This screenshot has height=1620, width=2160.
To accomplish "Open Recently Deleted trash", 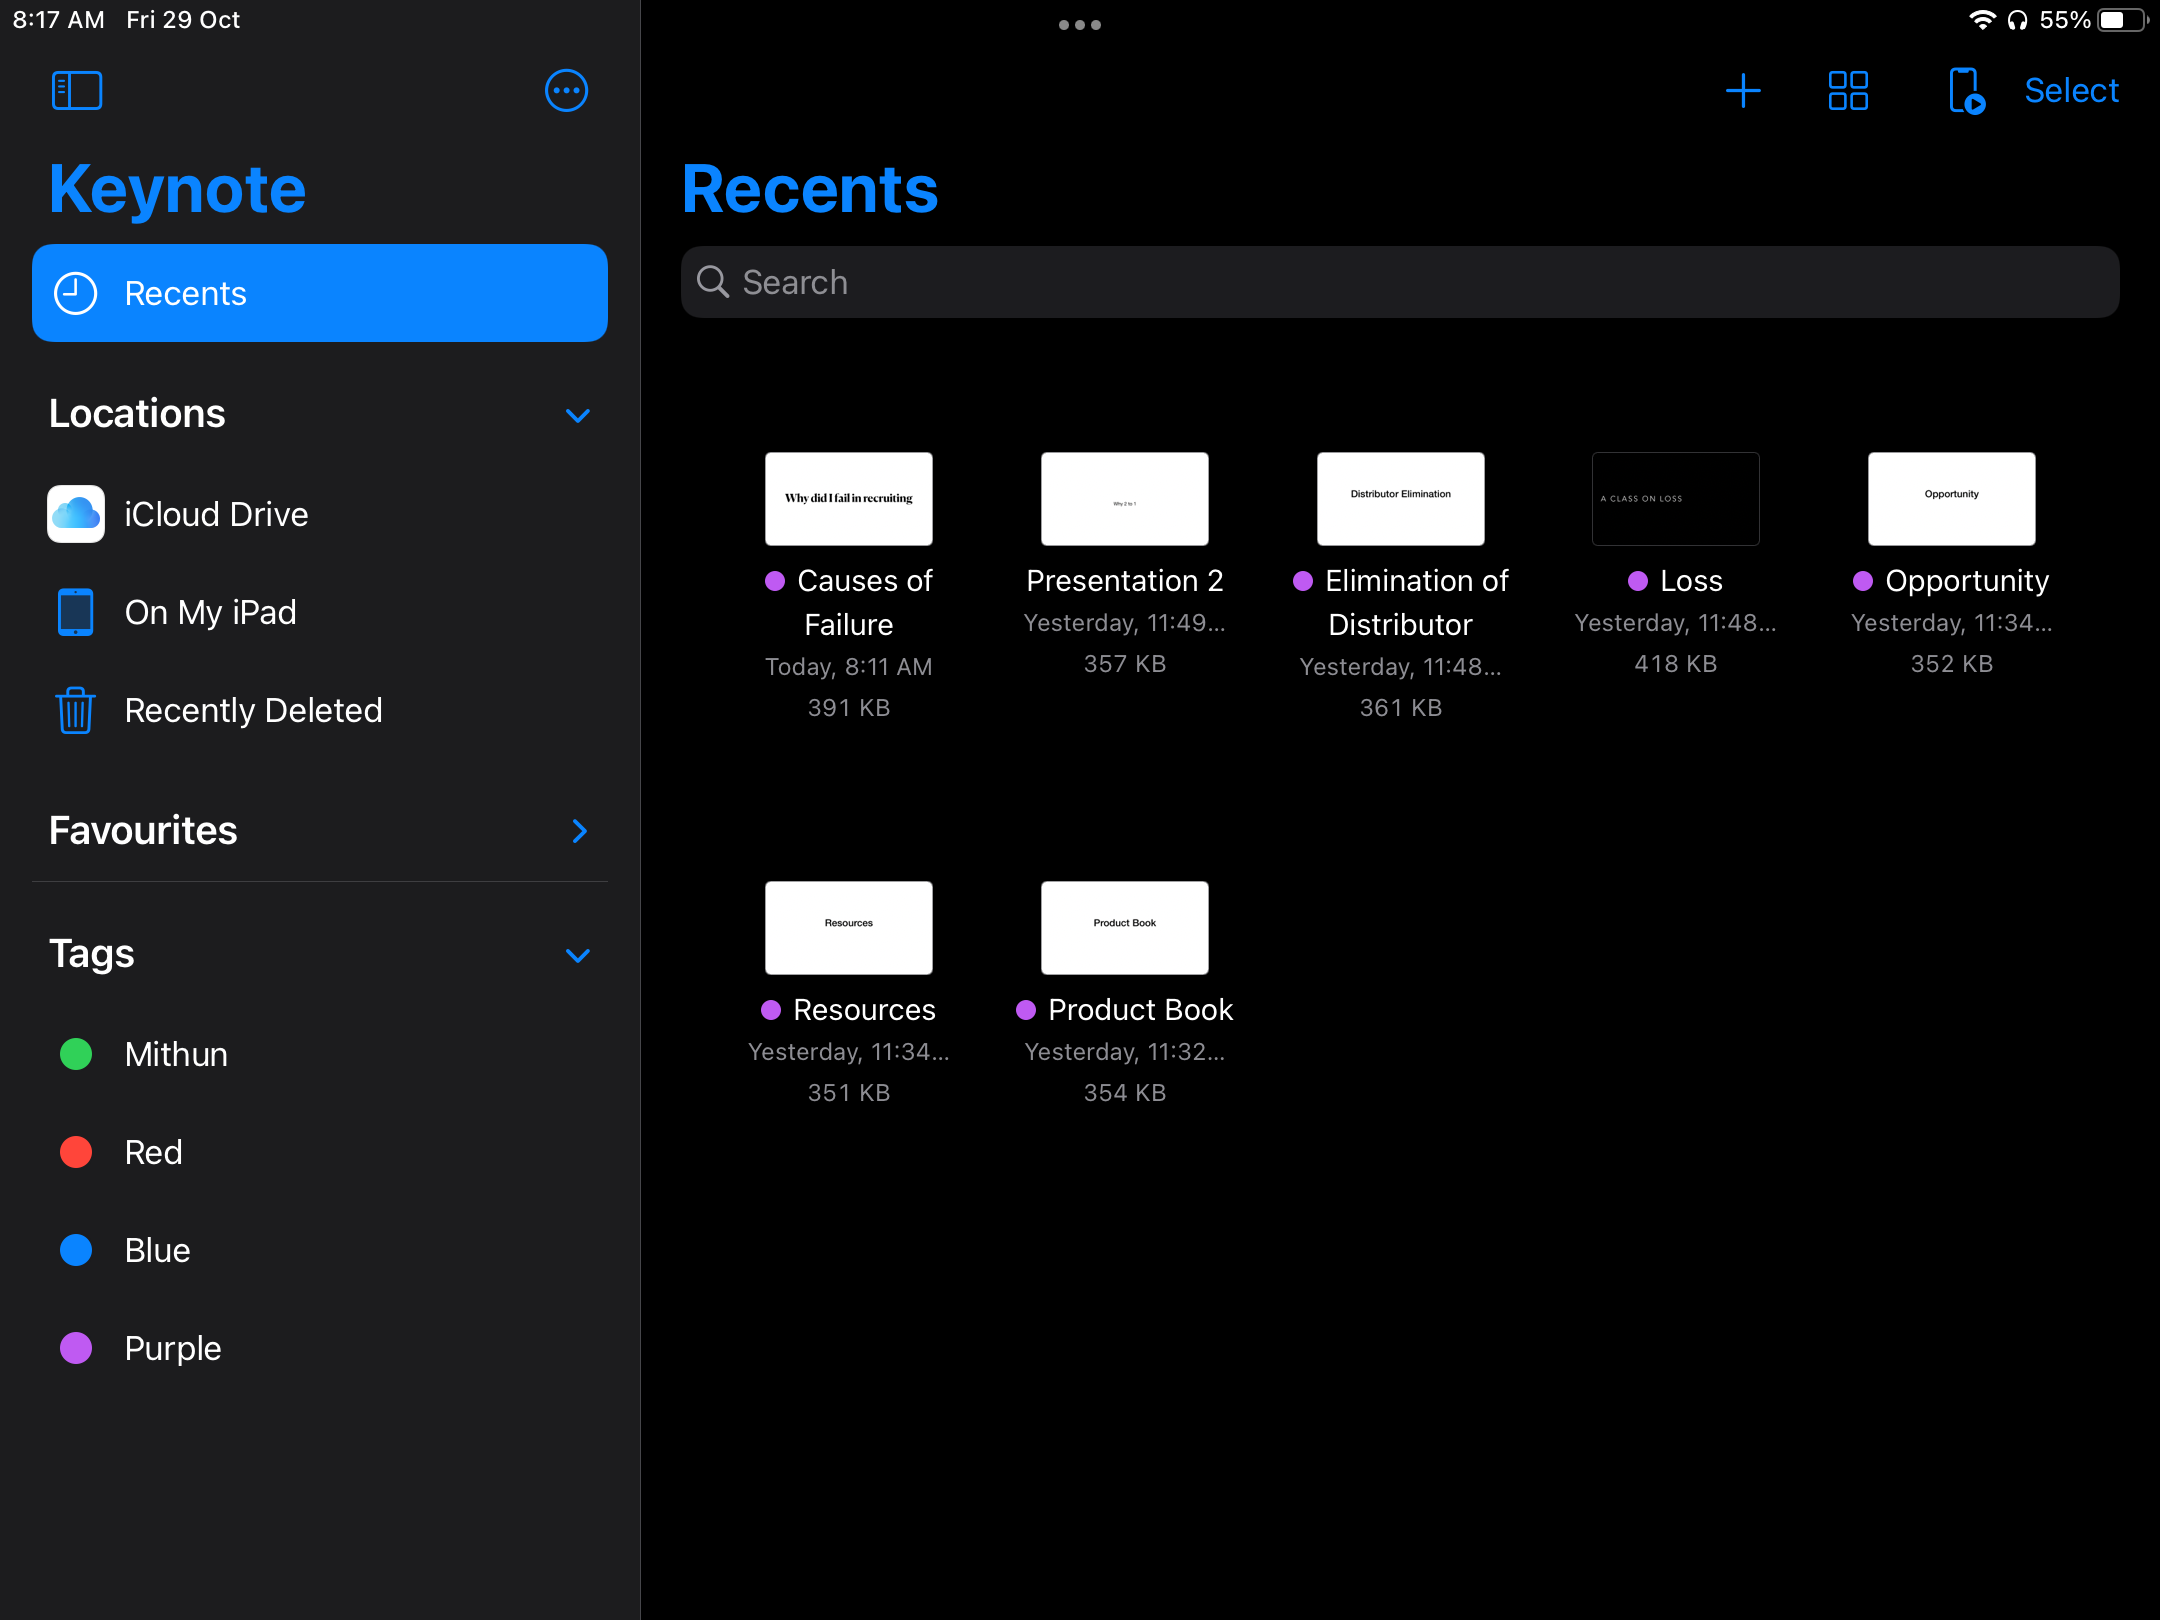I will [252, 710].
